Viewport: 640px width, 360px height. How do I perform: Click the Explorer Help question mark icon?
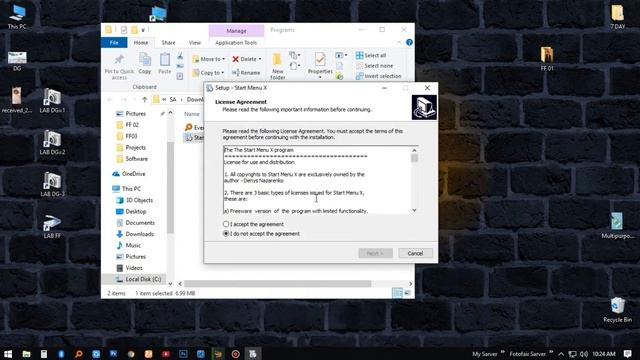pos(409,42)
